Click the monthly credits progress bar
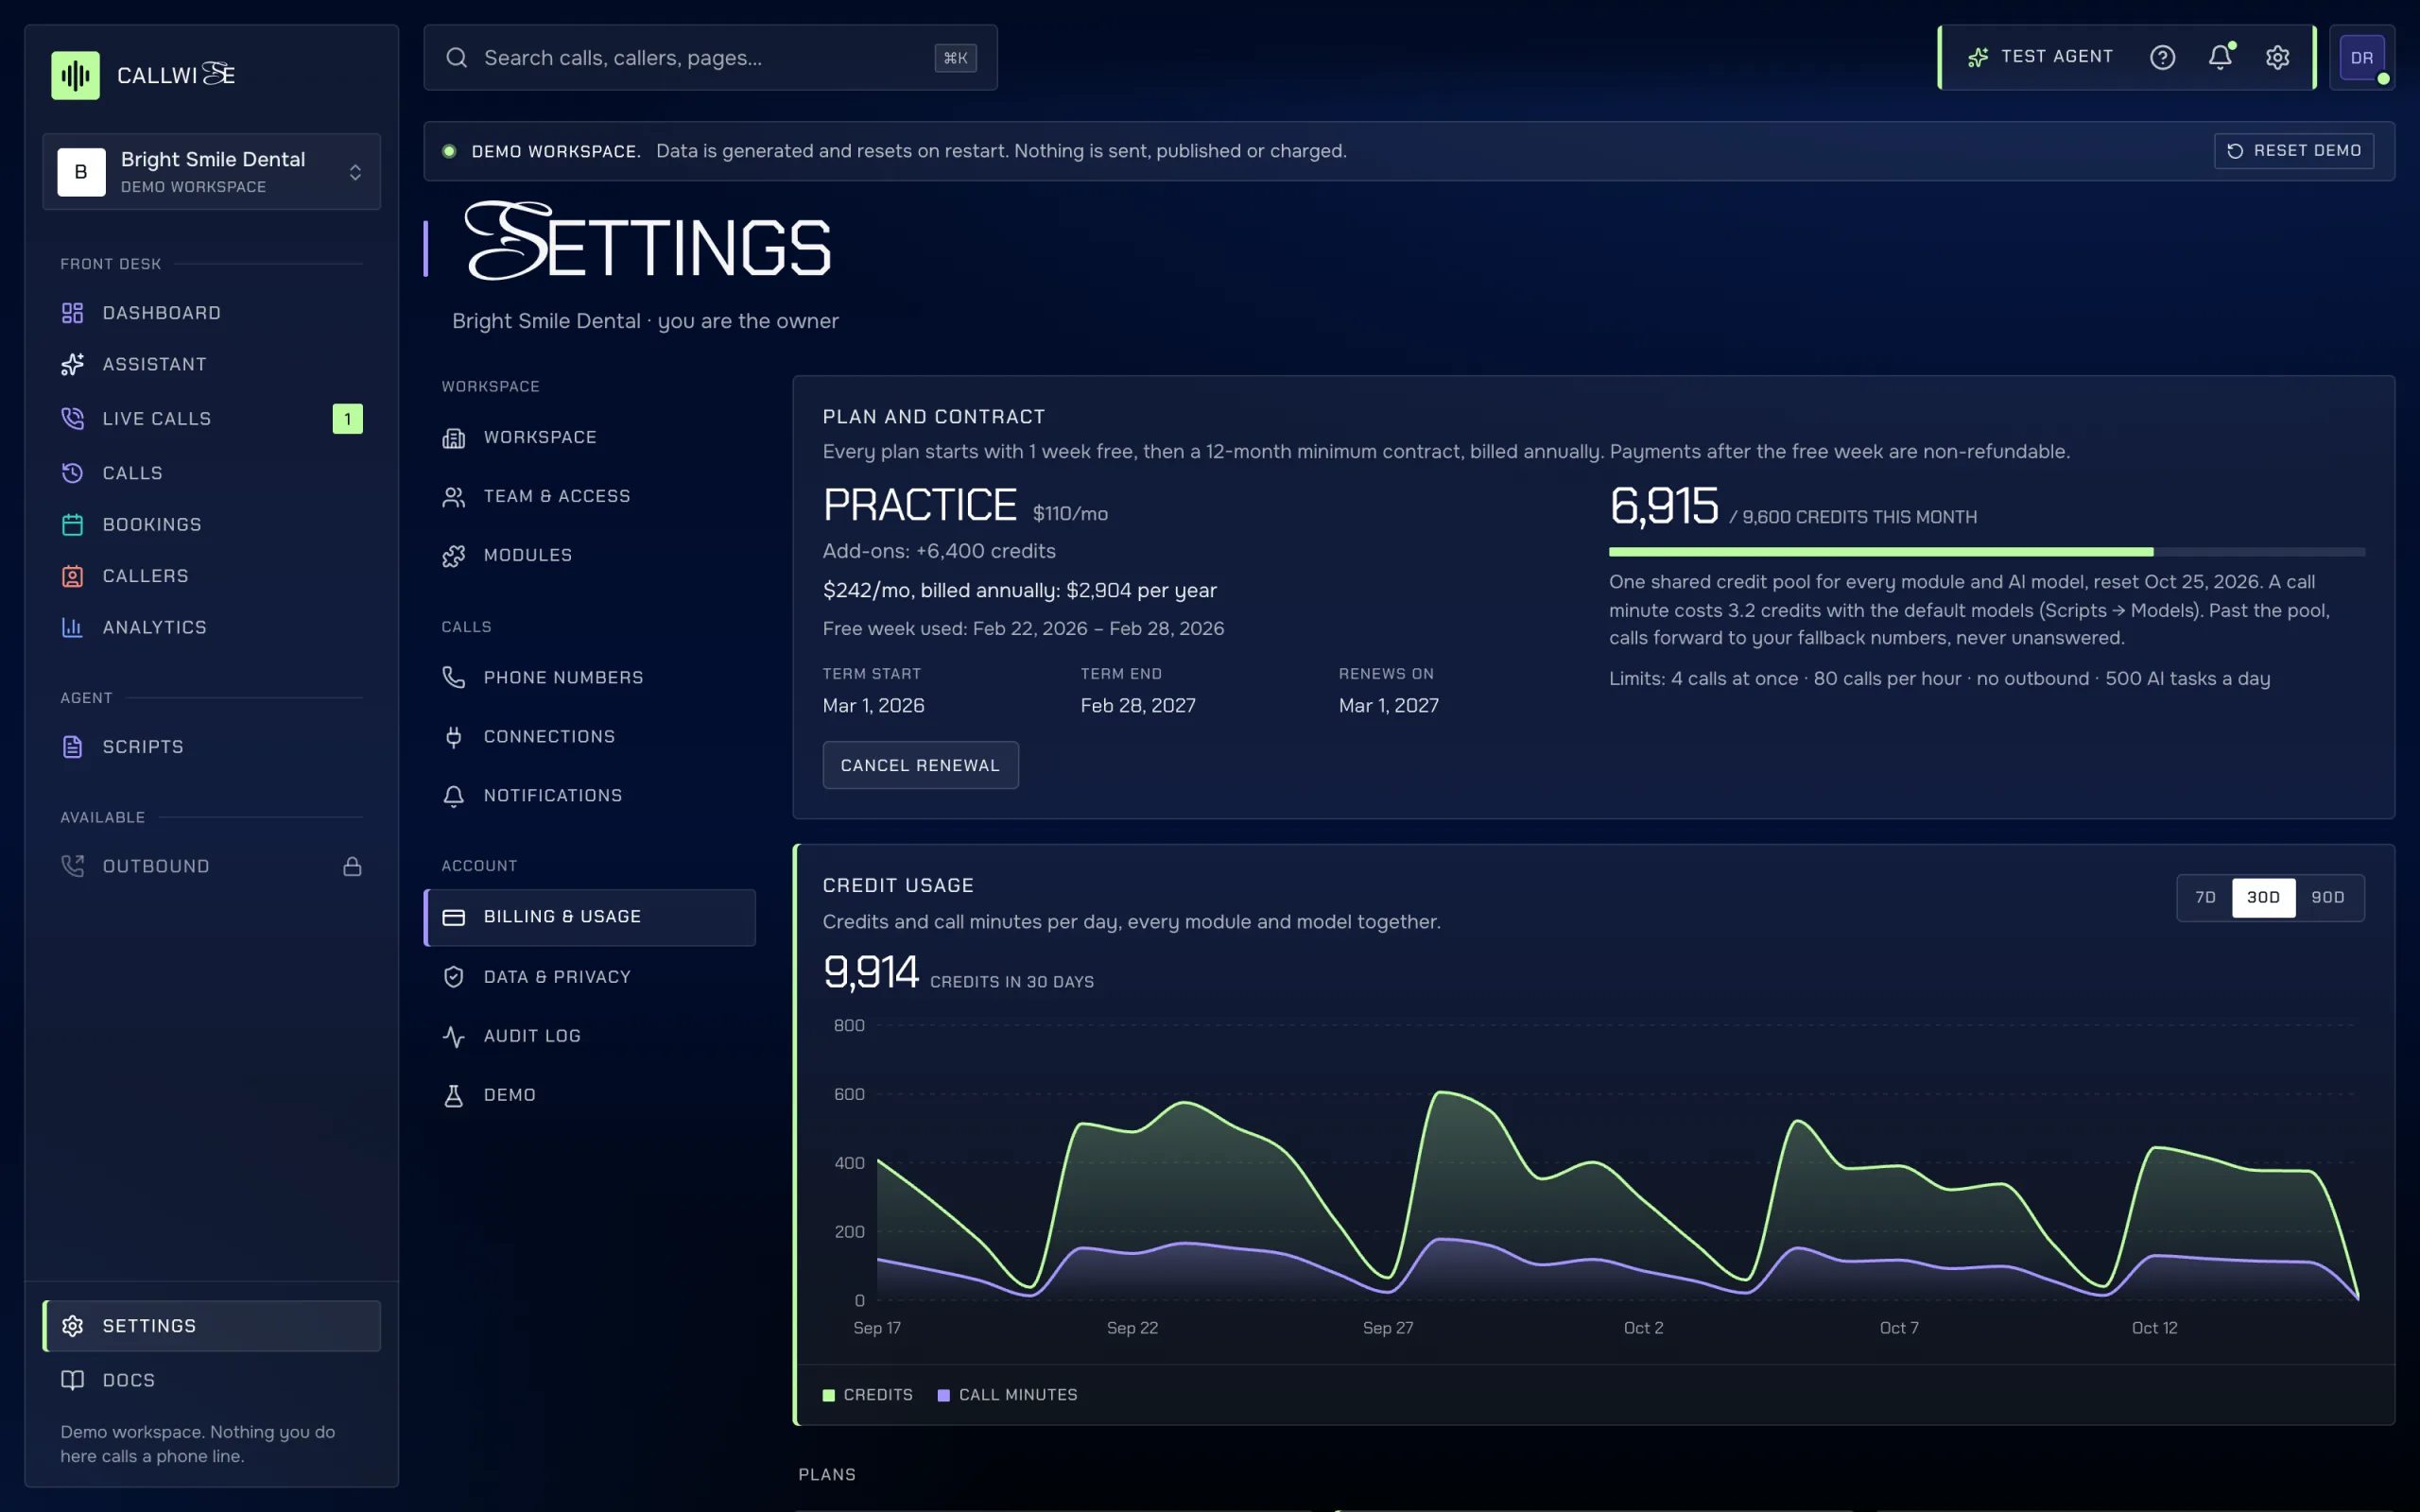The width and height of the screenshot is (2420, 1512). (x=1986, y=552)
